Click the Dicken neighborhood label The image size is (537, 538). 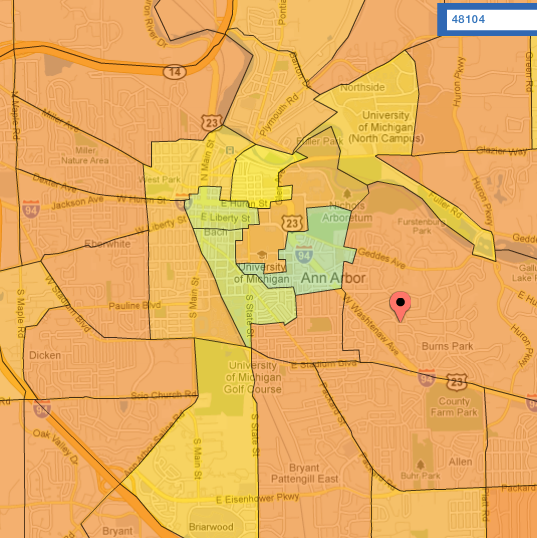45,355
